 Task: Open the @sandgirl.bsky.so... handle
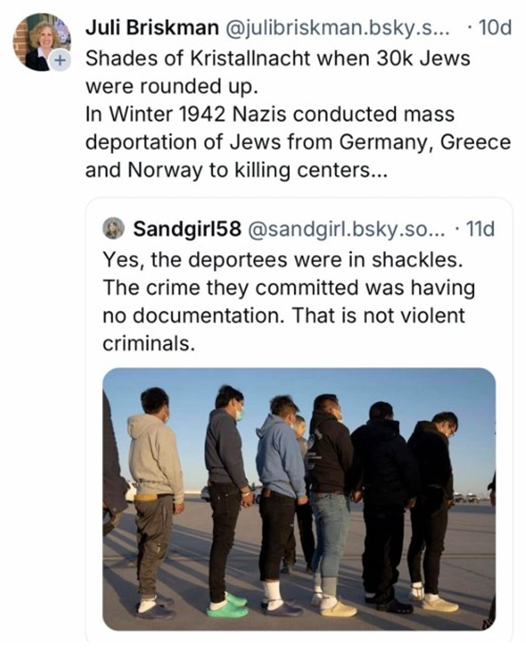pyautogui.click(x=346, y=229)
